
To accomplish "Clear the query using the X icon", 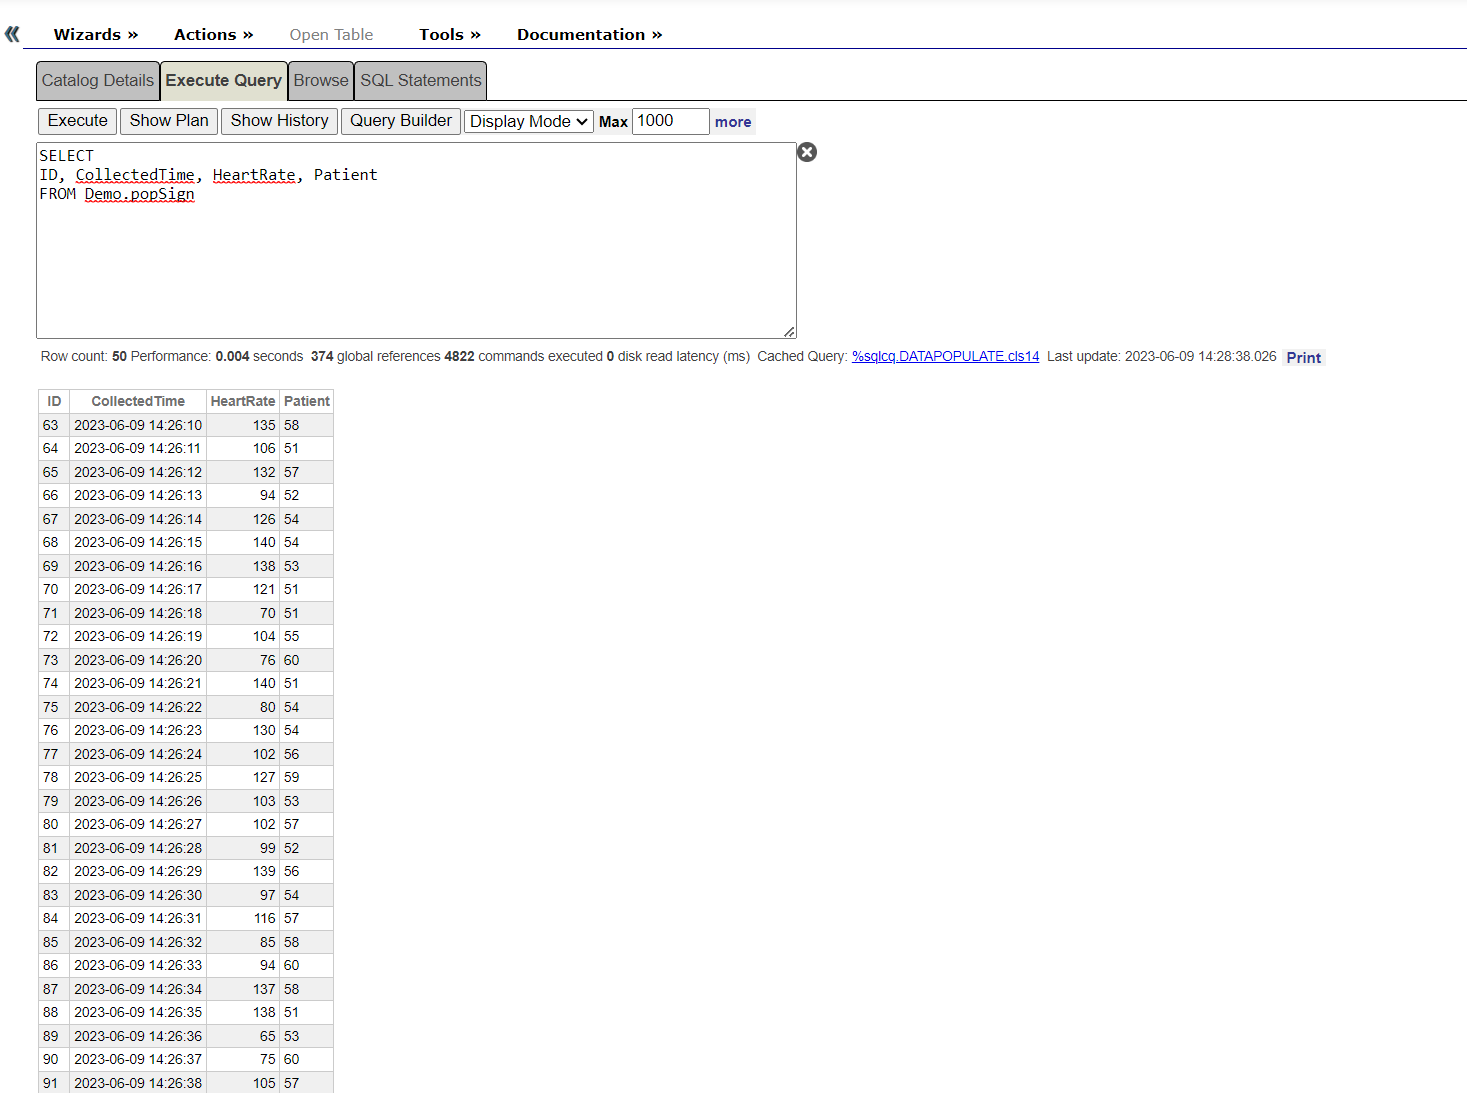I will 807,152.
